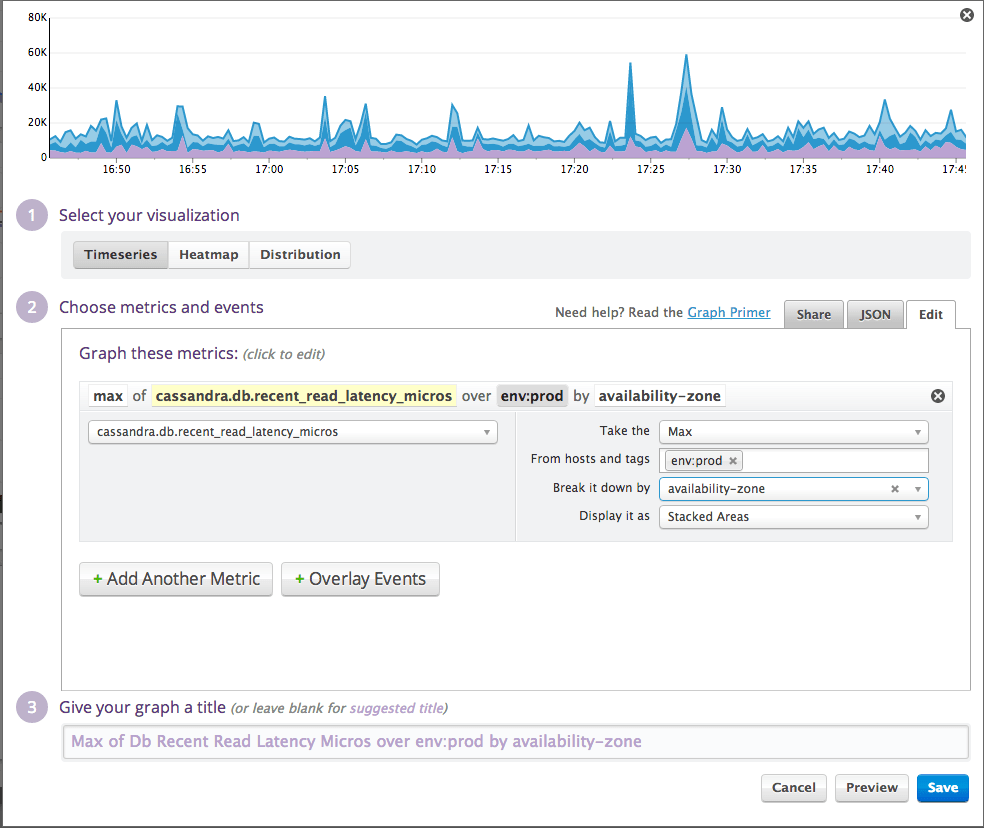Open the Graph Primer link
The width and height of the screenshot is (984, 828).
click(728, 312)
